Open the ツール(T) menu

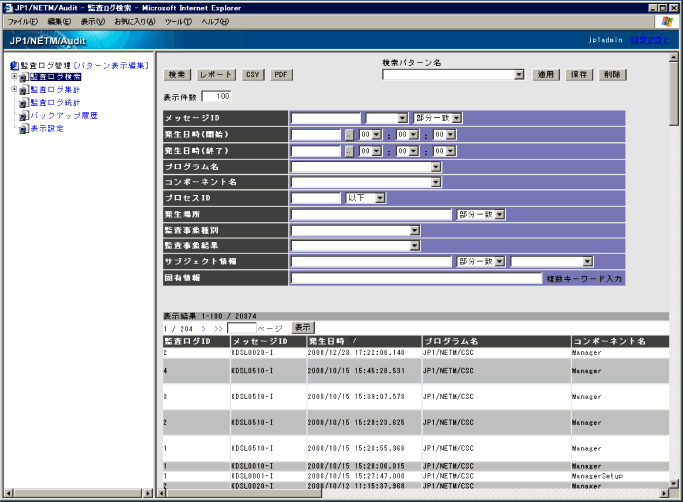[x=178, y=21]
